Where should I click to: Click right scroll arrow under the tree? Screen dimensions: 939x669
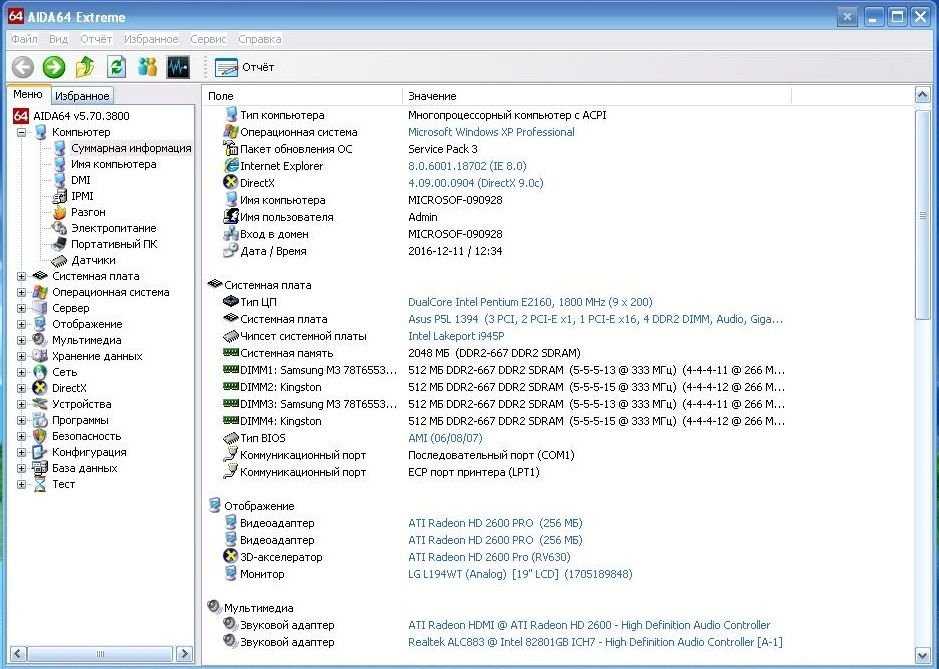[184, 653]
